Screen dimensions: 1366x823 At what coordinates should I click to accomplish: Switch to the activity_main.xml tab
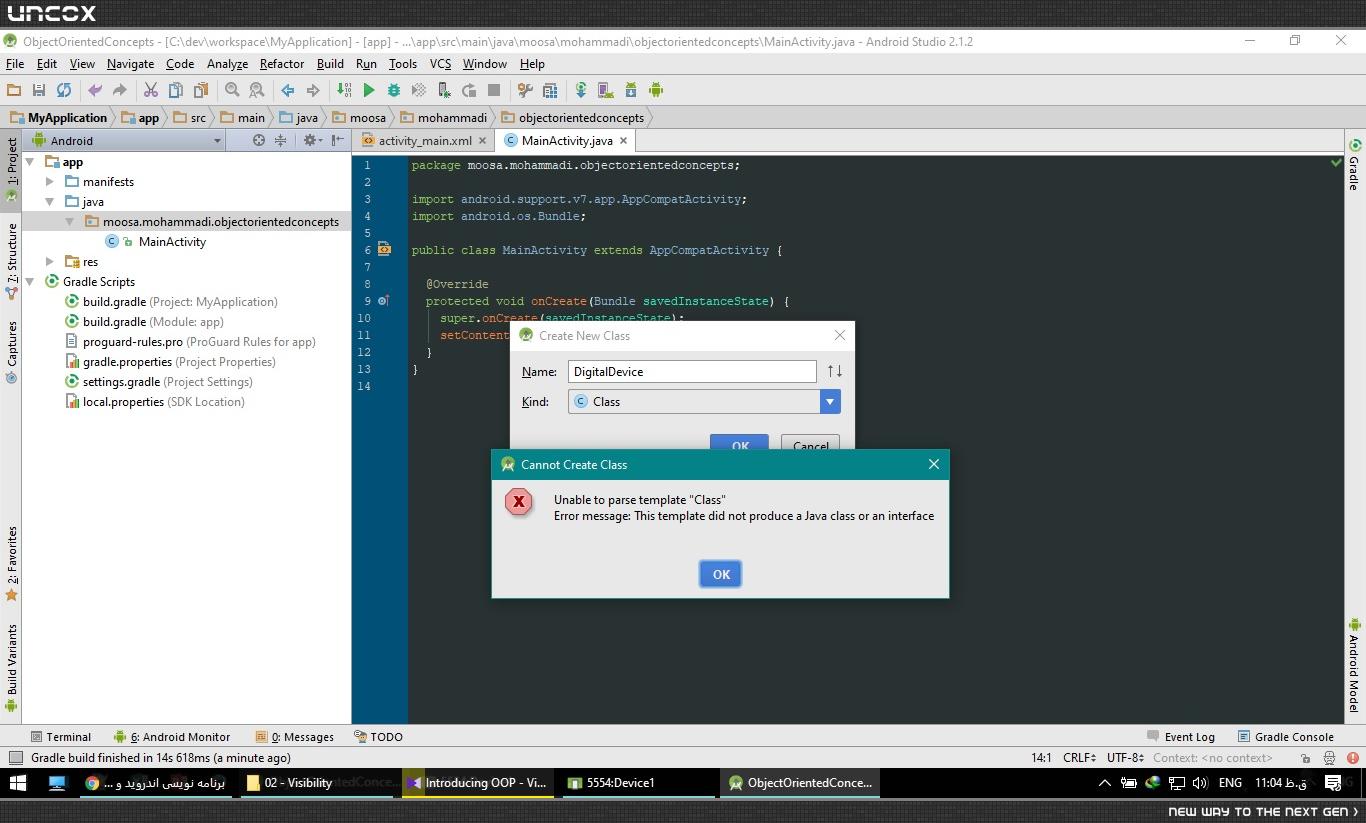[x=424, y=141]
